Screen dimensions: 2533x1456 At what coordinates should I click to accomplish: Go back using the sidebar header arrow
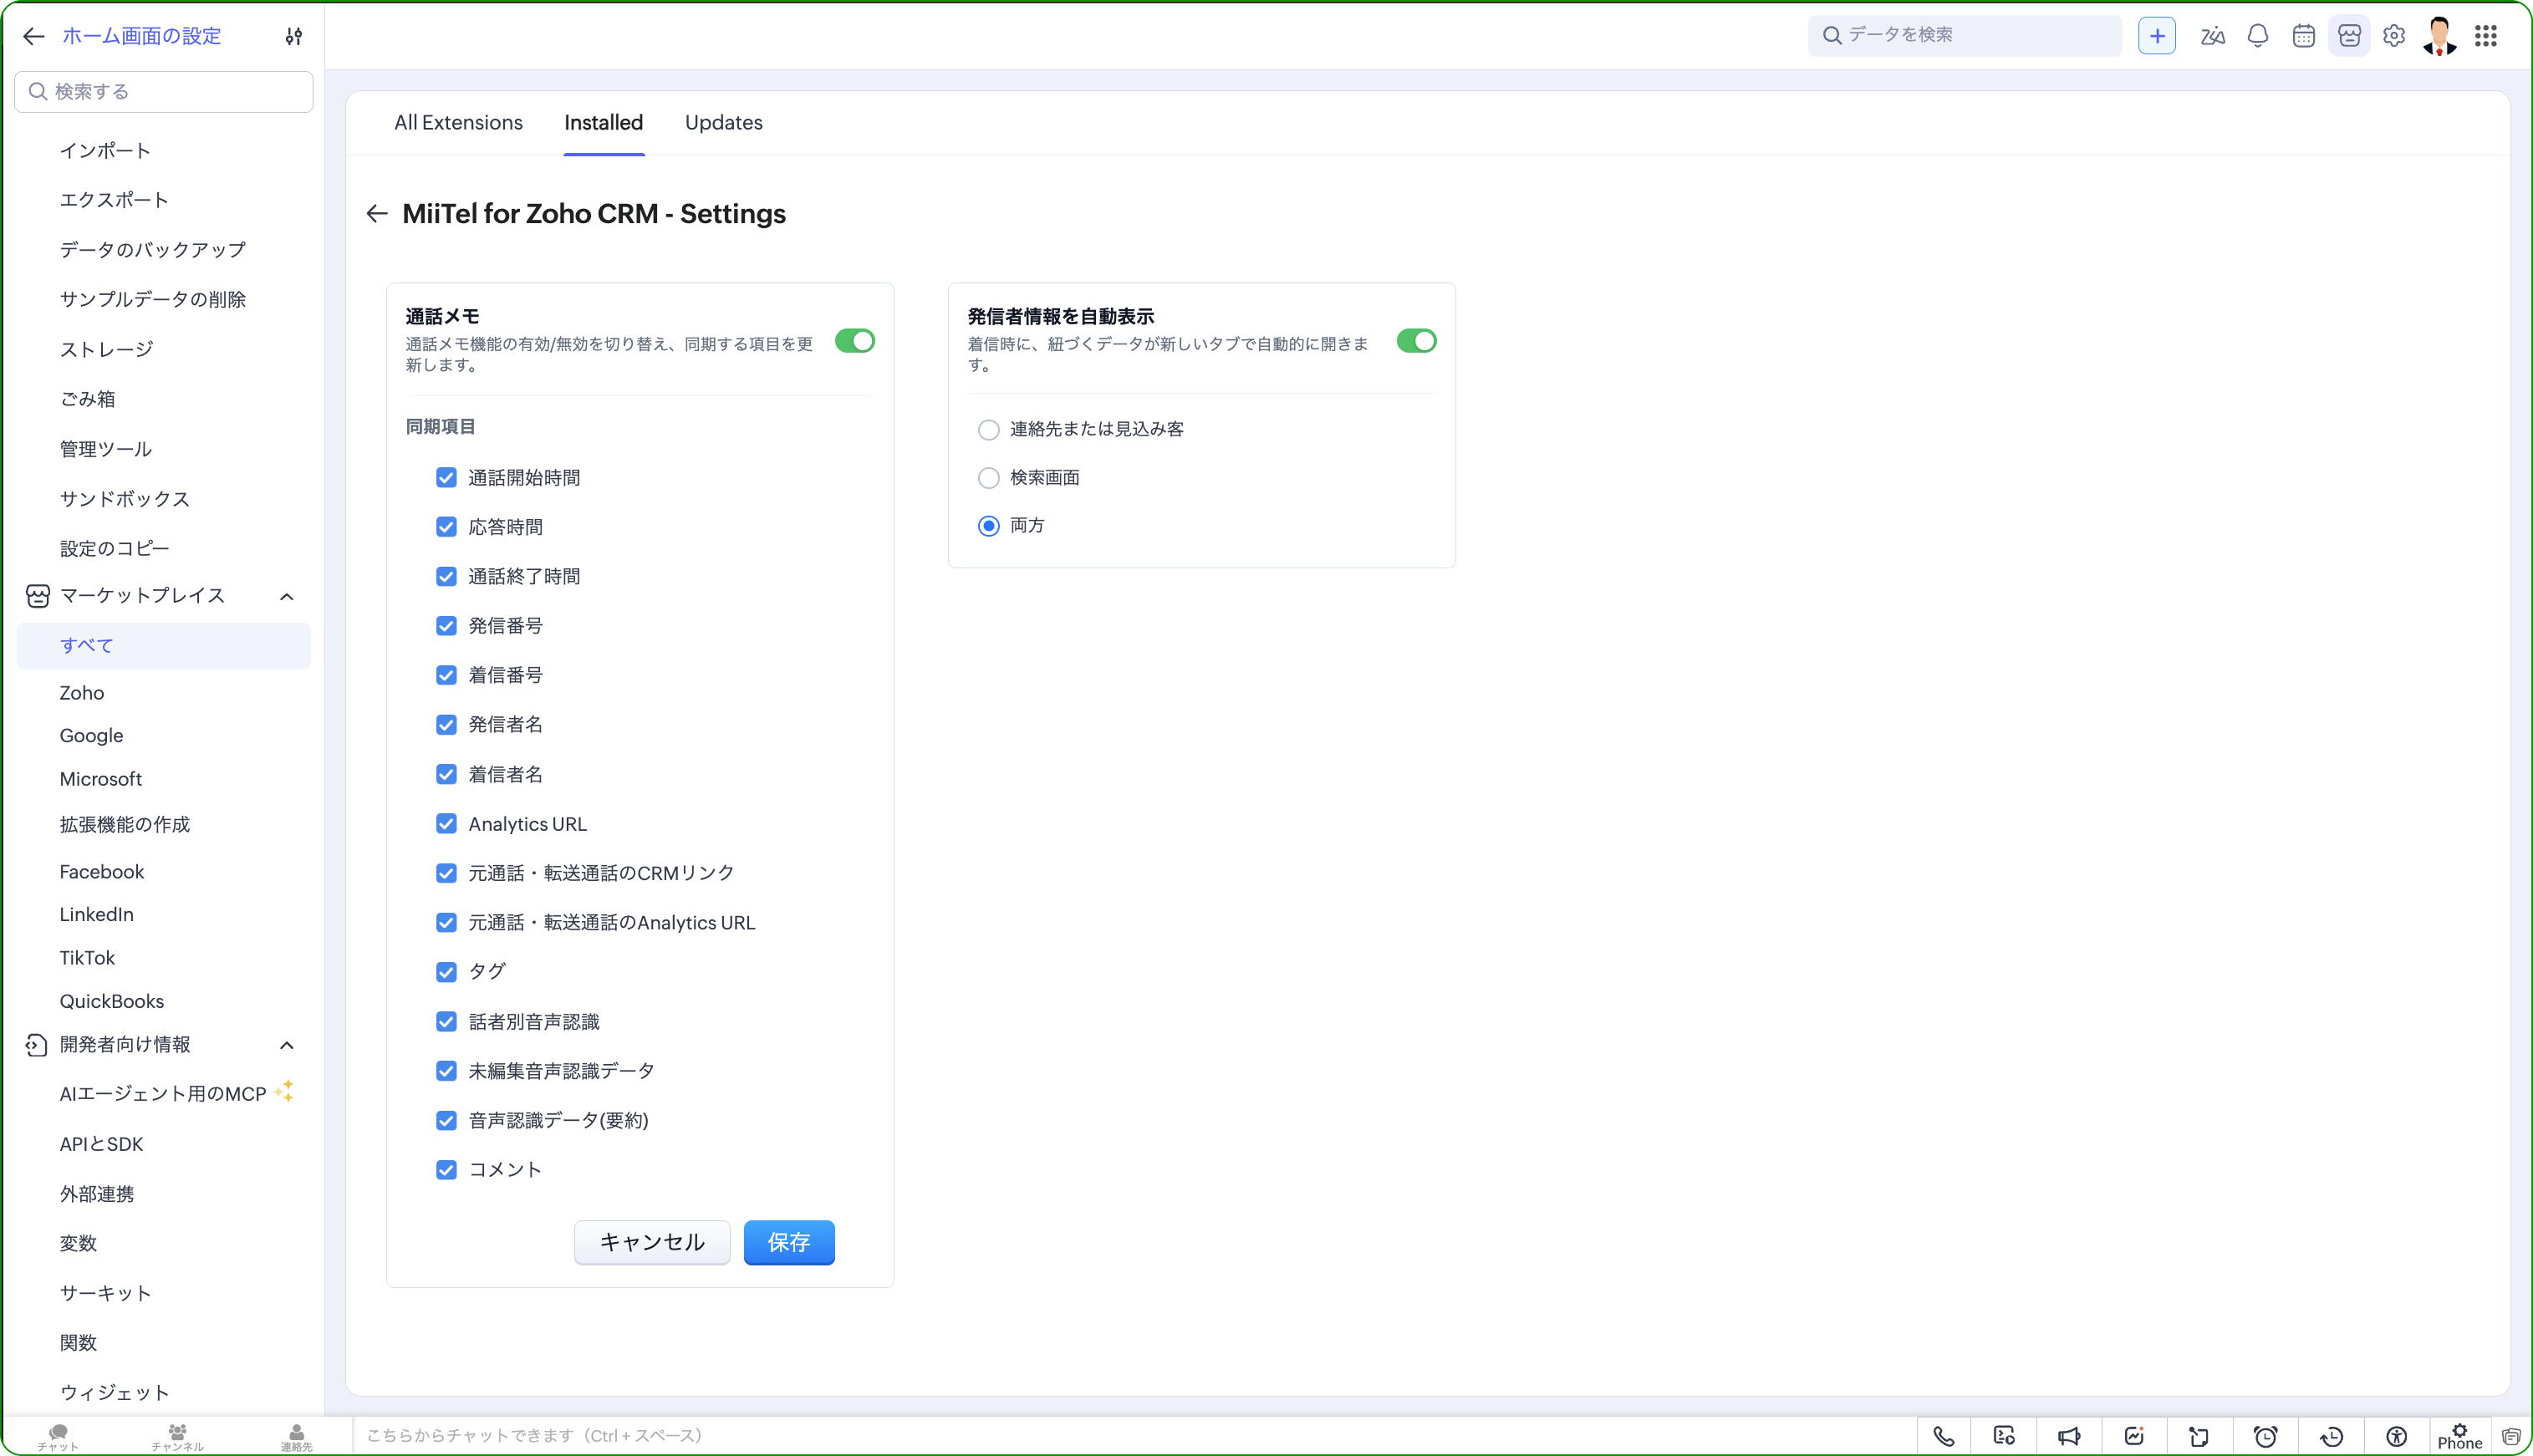(34, 36)
